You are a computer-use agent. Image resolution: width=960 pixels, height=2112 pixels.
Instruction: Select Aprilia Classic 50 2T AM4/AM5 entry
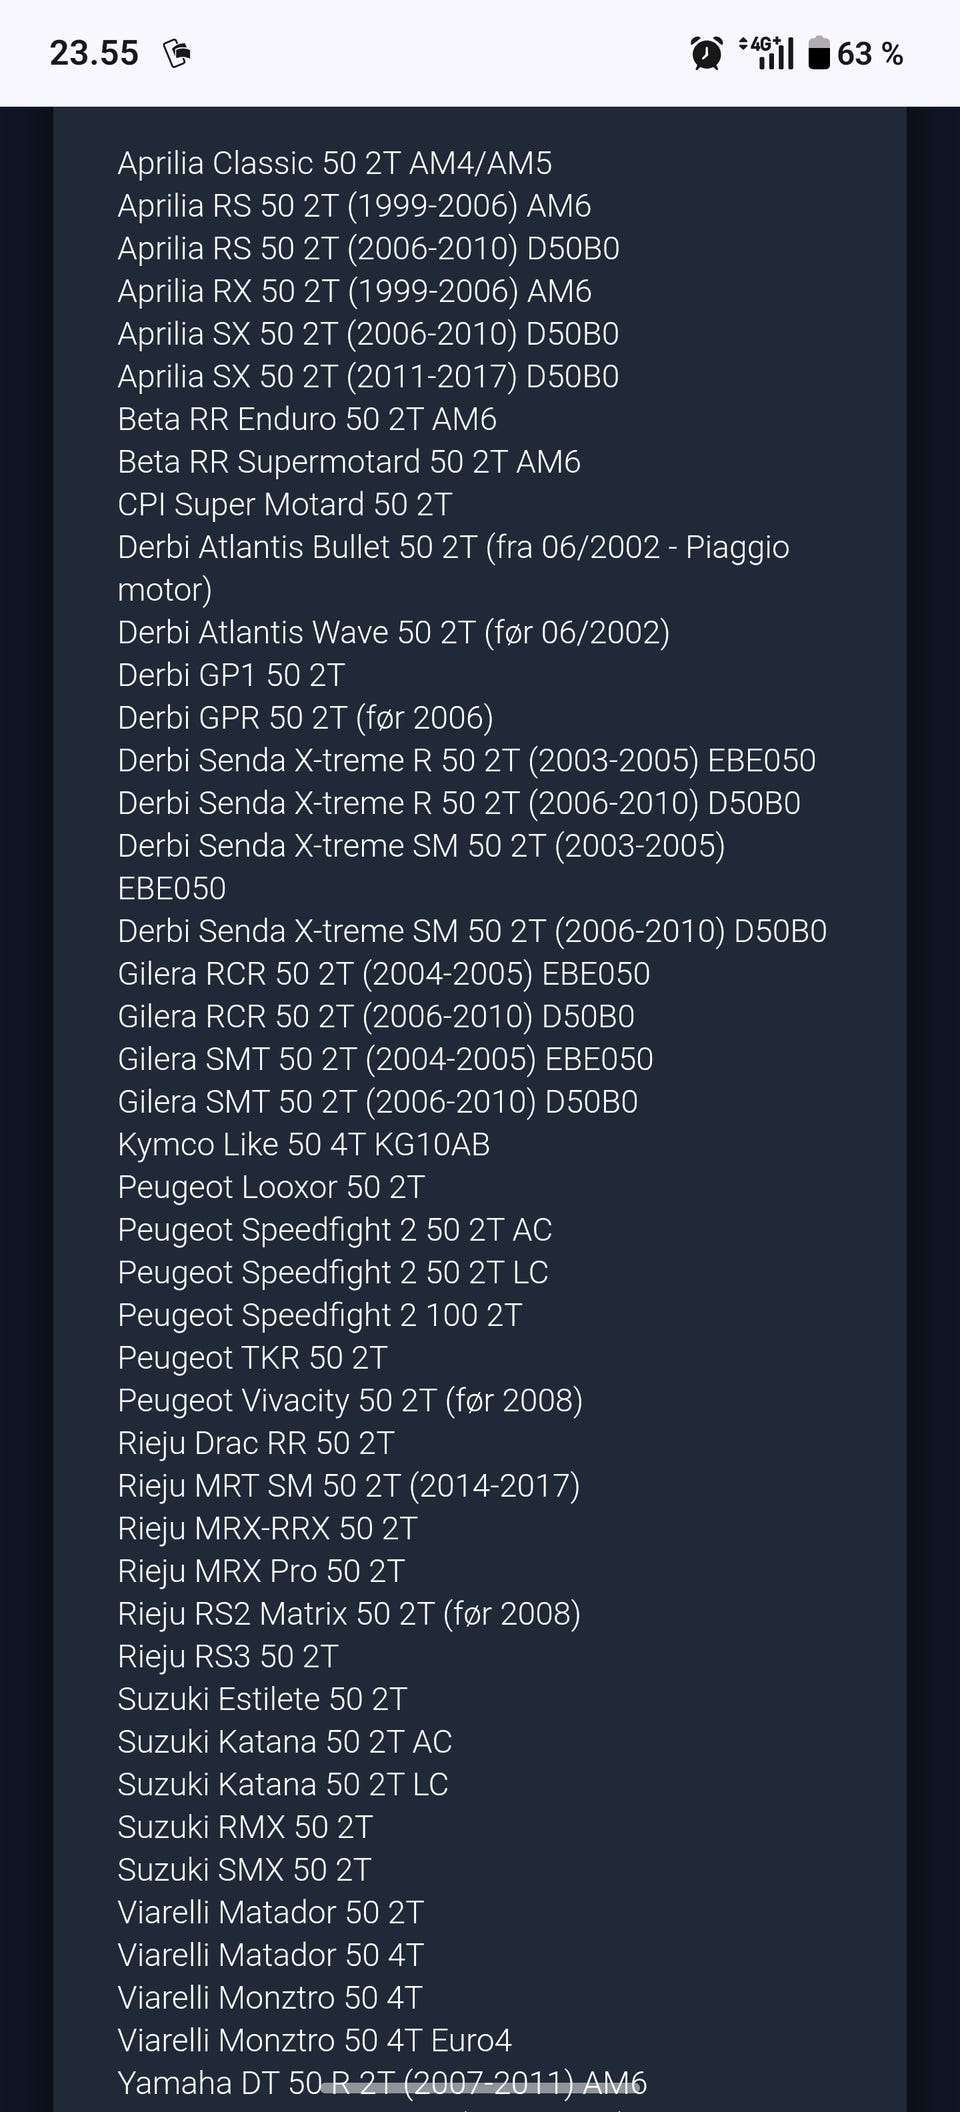335,163
